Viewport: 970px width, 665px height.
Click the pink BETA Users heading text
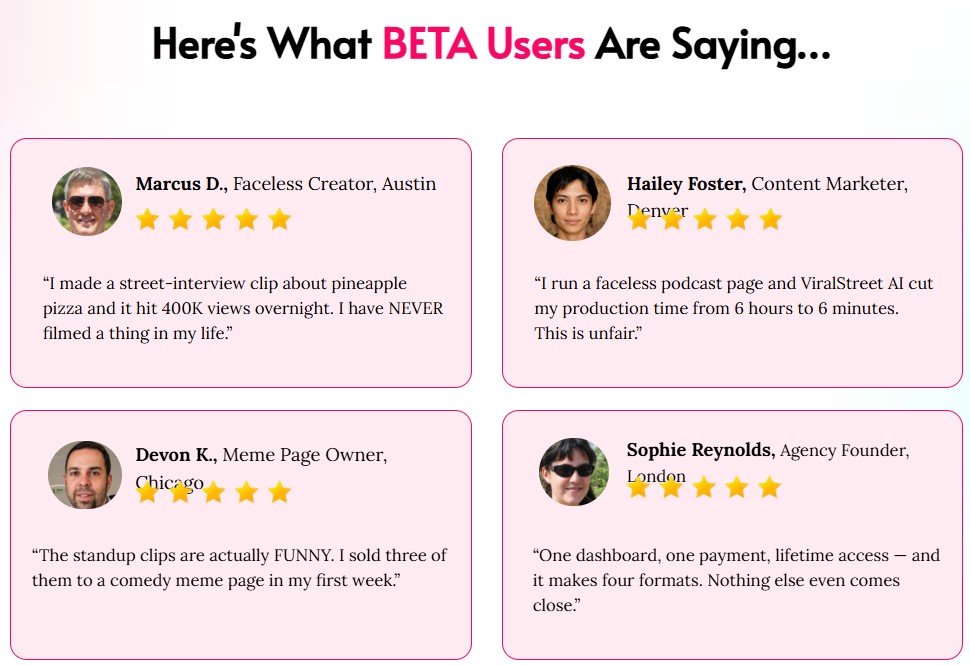pyautogui.click(x=484, y=43)
